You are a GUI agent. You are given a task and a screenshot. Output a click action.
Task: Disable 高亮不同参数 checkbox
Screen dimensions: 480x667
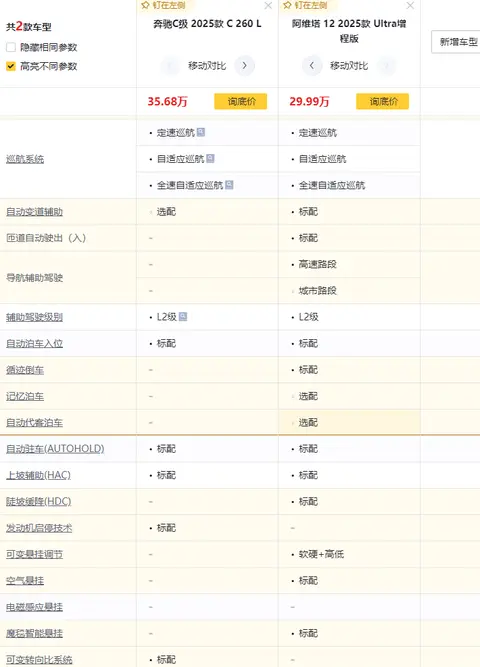[x=11, y=66]
